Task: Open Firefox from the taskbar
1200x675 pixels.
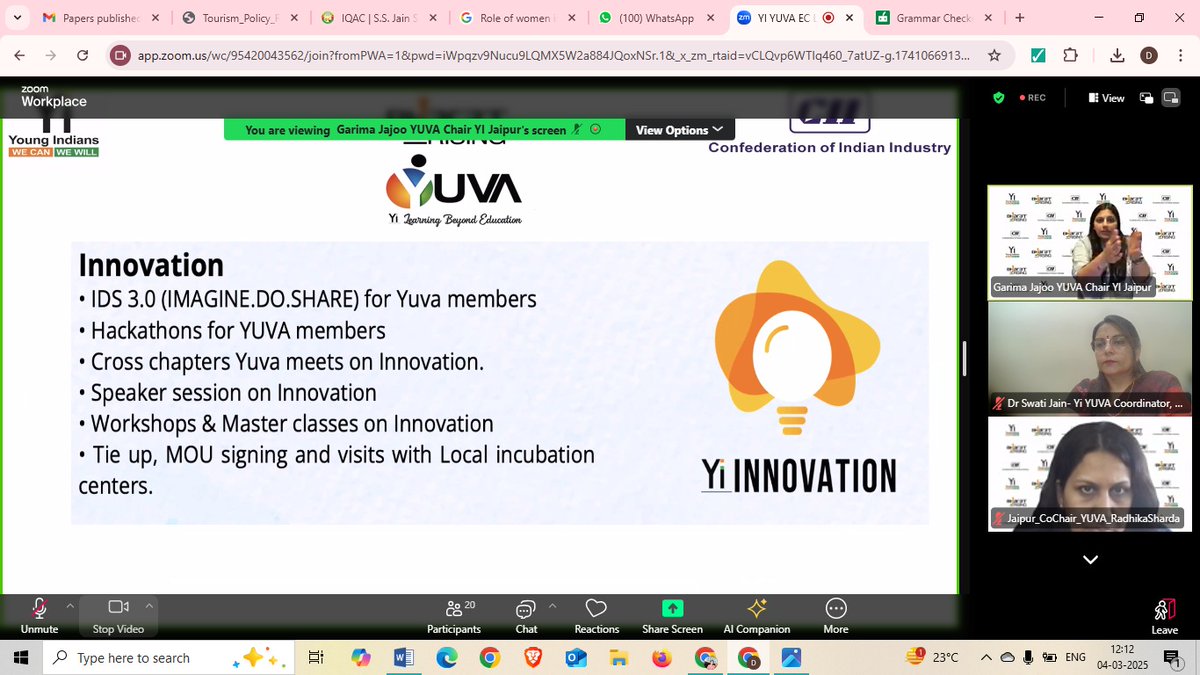Action: click(661, 657)
